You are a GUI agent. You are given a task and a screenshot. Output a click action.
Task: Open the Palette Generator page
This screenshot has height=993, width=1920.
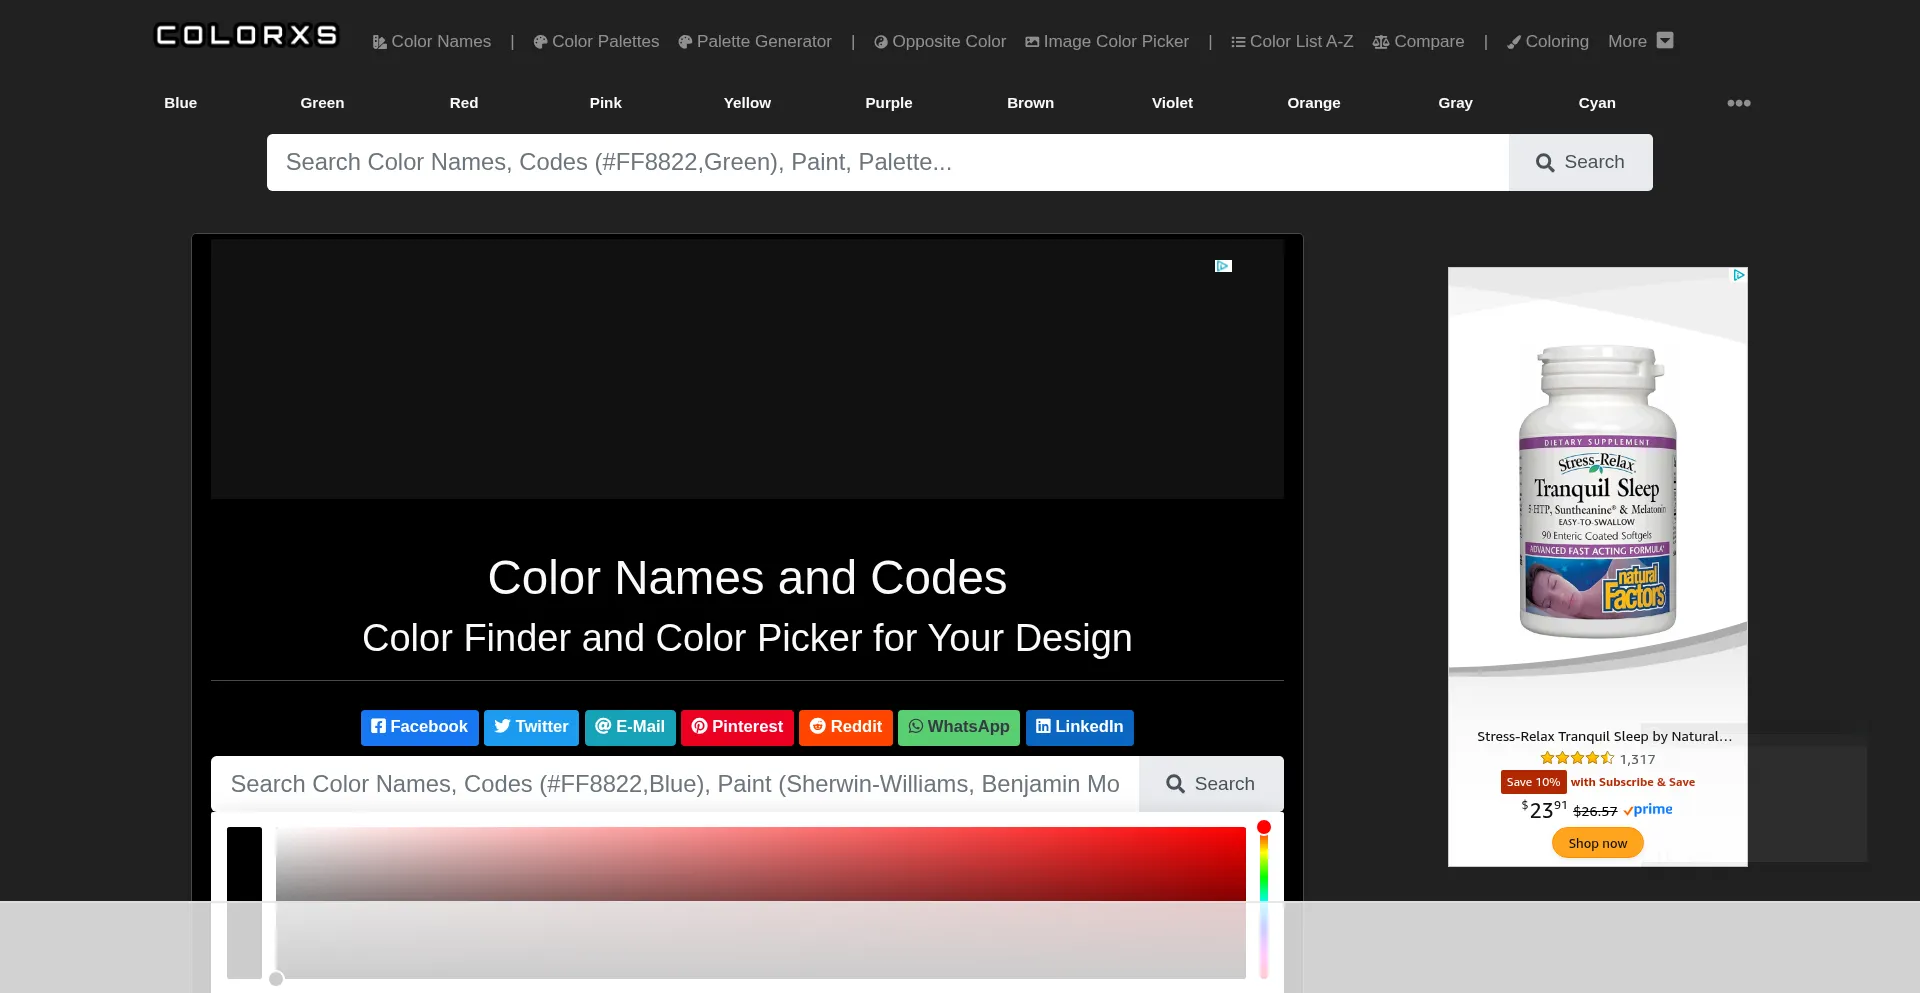tap(755, 42)
